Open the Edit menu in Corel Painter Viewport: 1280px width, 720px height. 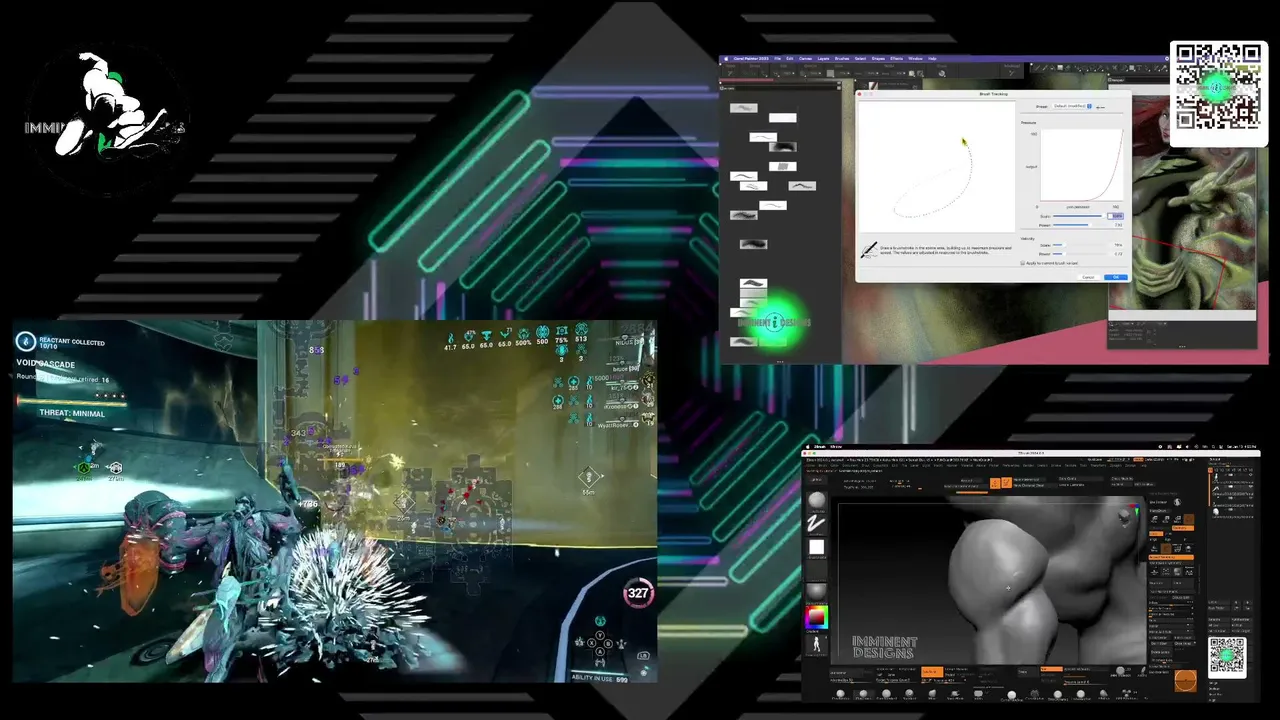(x=789, y=59)
